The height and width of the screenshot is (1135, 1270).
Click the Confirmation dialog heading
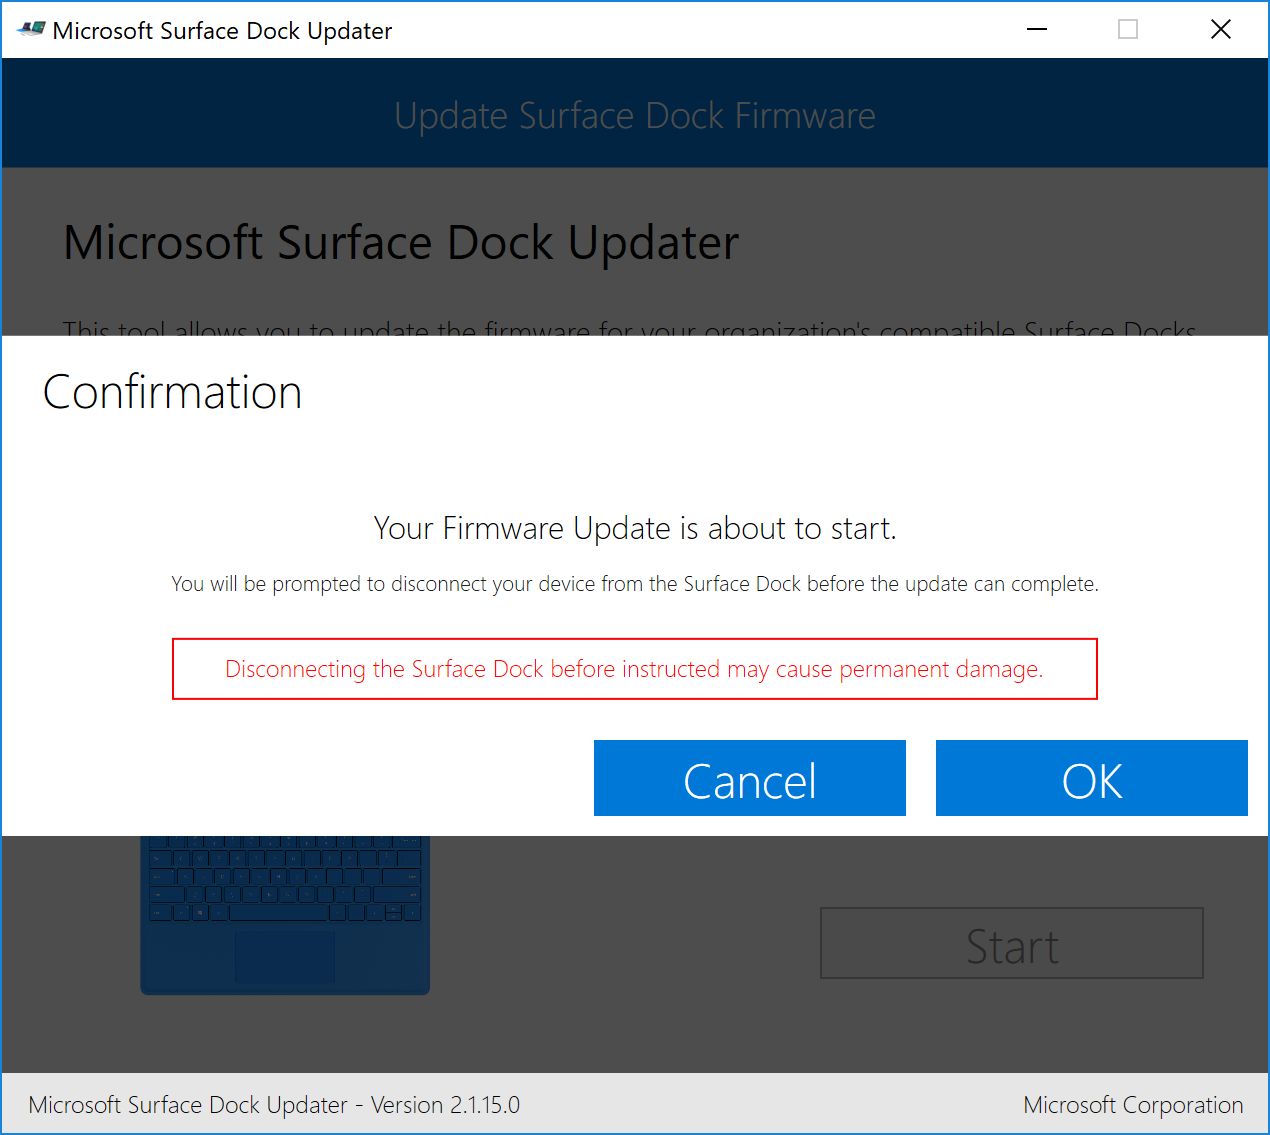click(172, 392)
